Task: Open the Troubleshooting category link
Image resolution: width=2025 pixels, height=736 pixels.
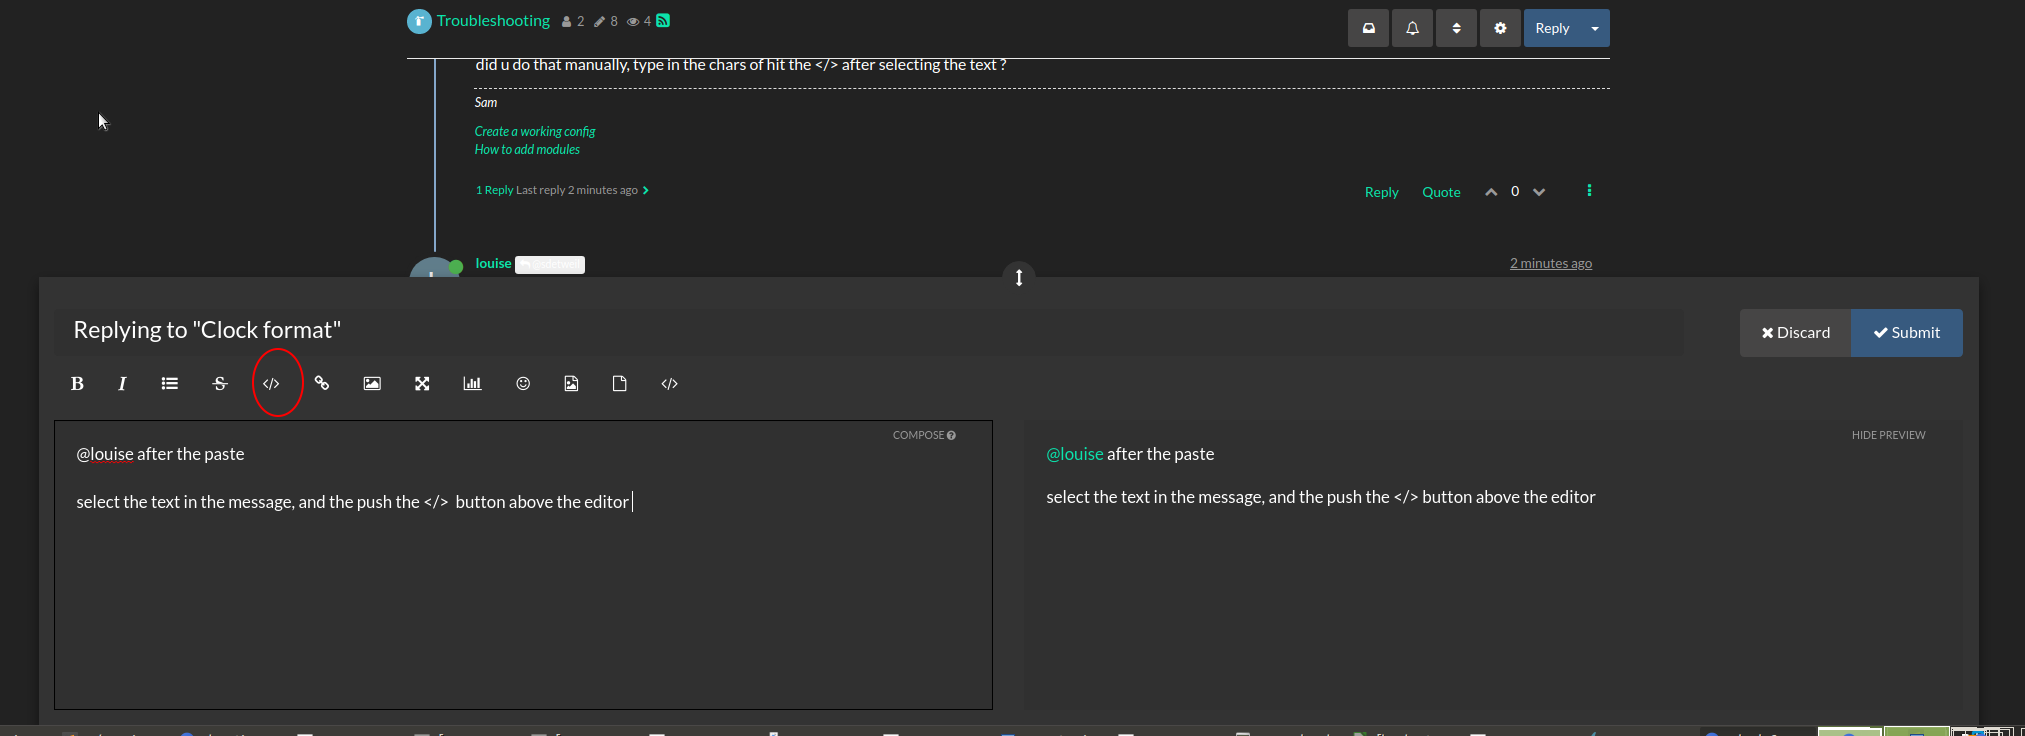Action: click(x=493, y=21)
